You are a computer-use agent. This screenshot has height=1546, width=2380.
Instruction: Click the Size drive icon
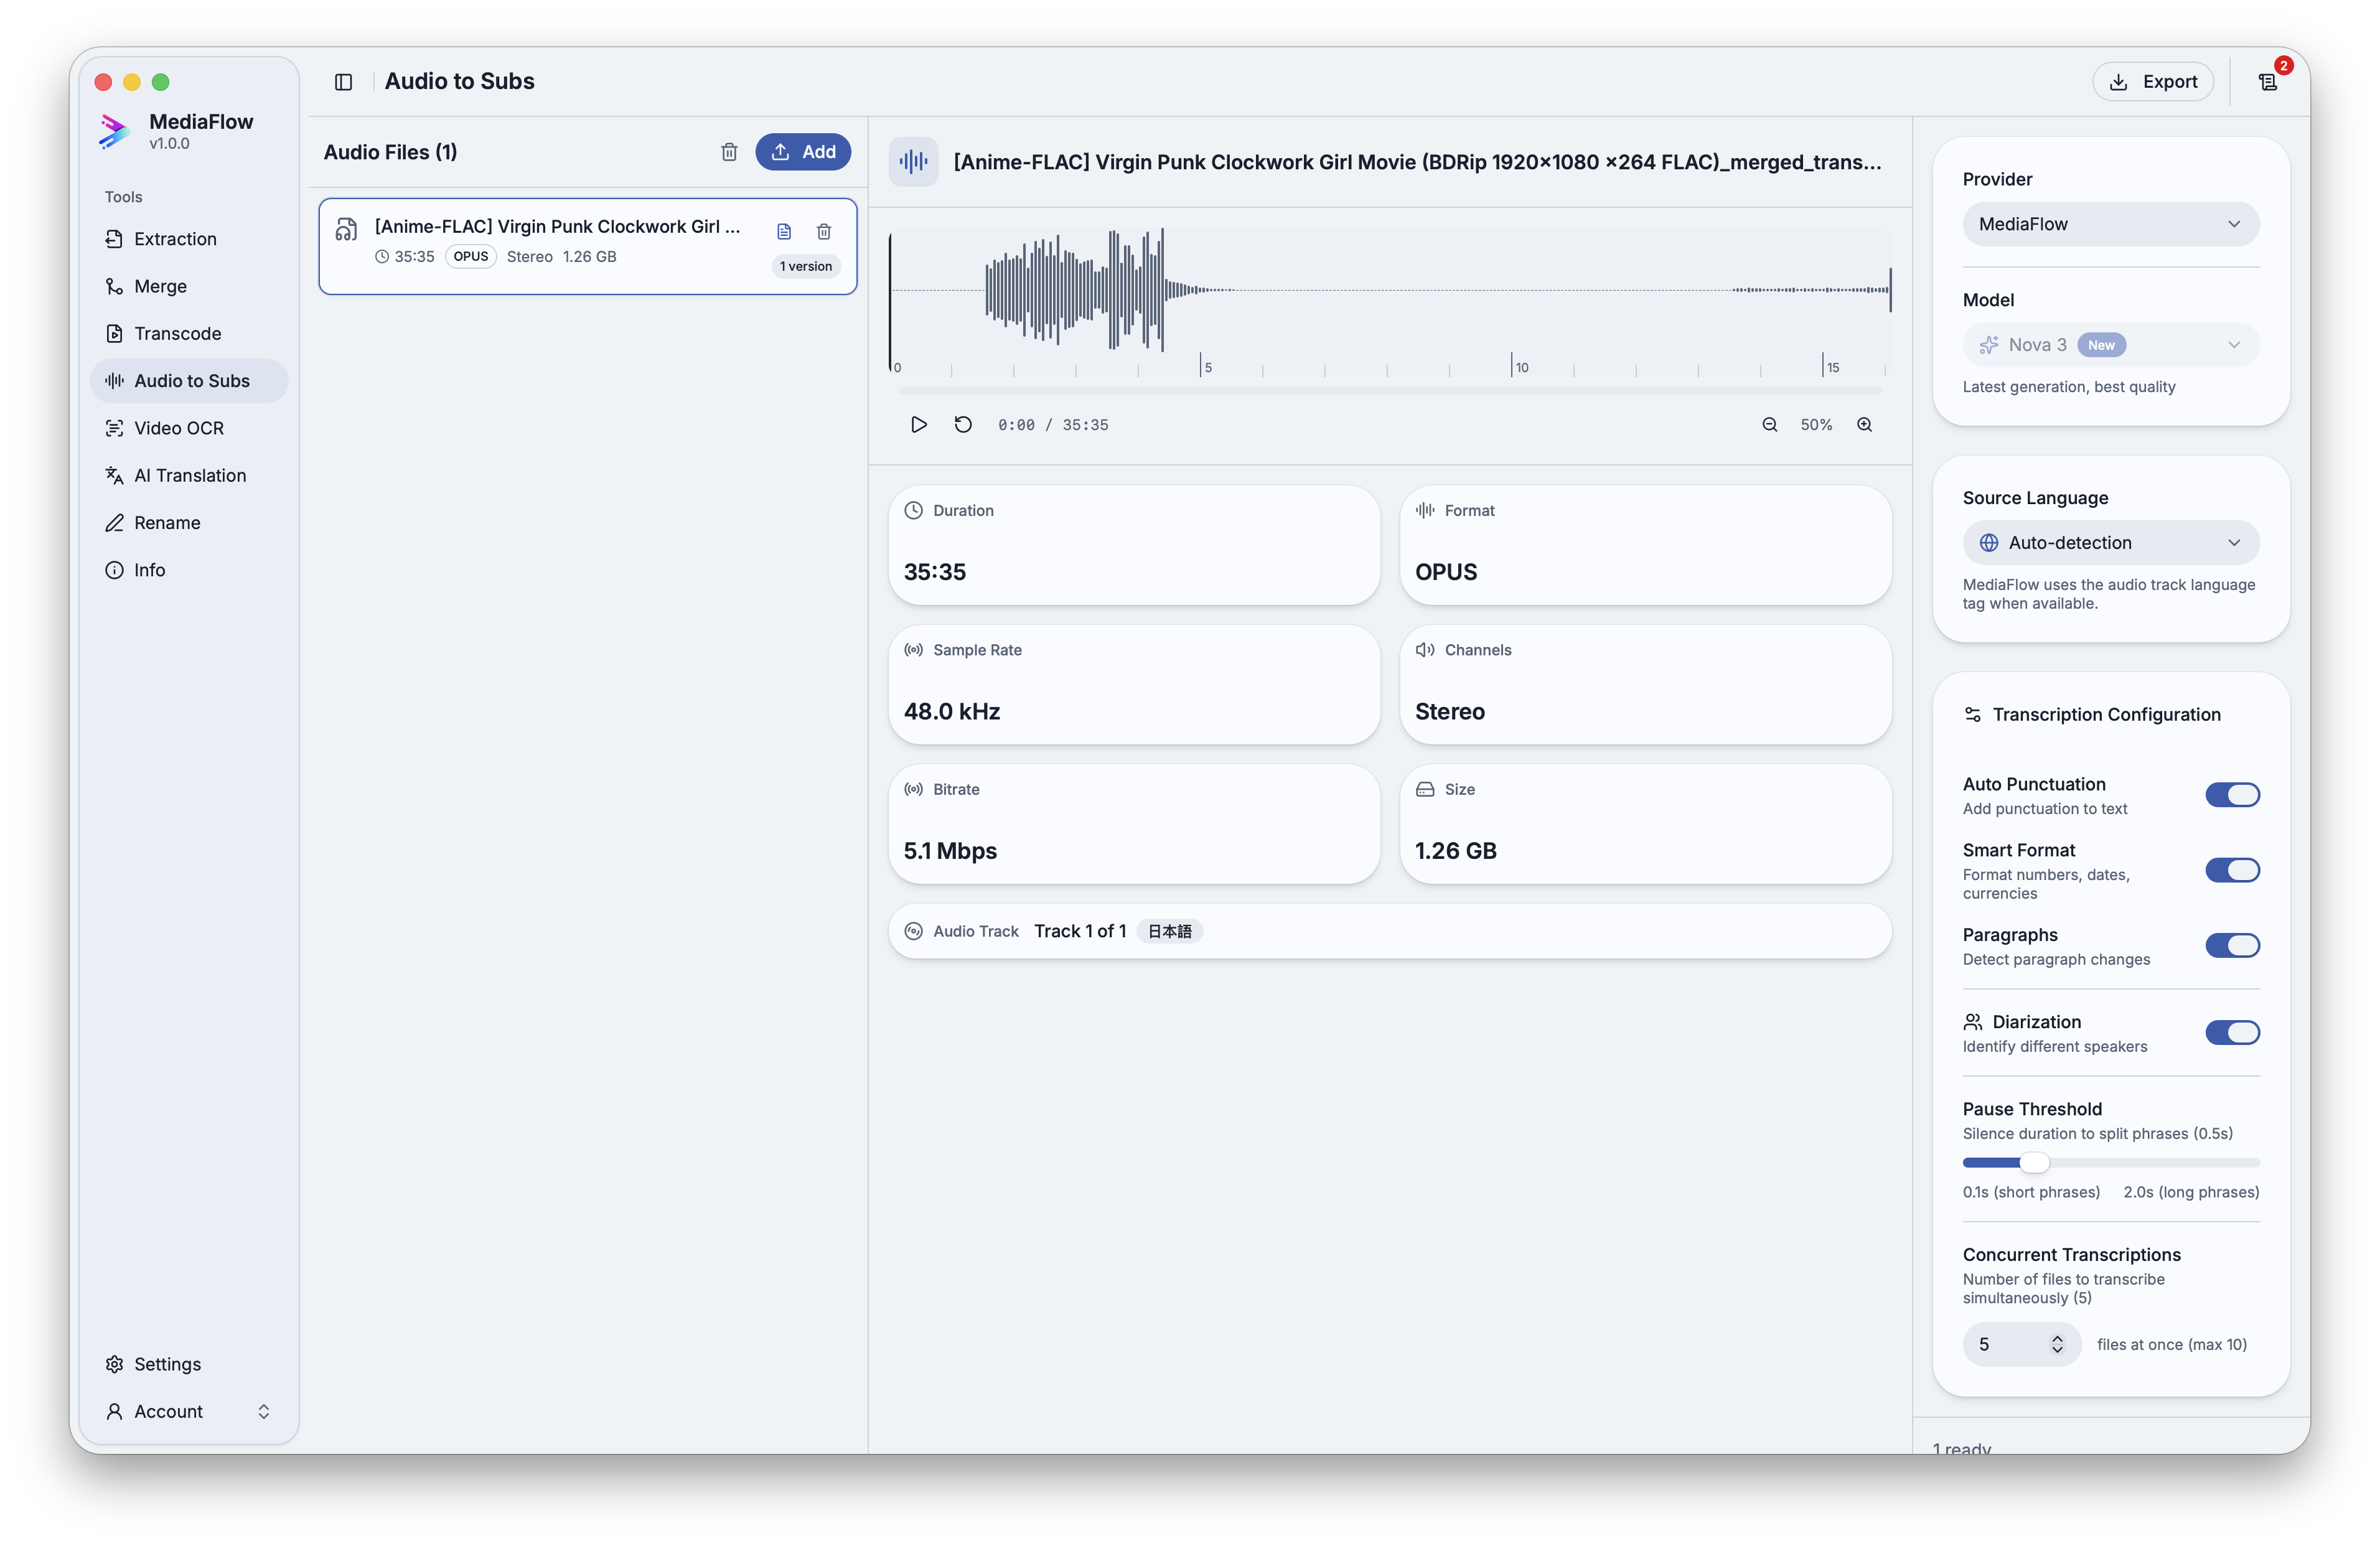tap(1425, 790)
